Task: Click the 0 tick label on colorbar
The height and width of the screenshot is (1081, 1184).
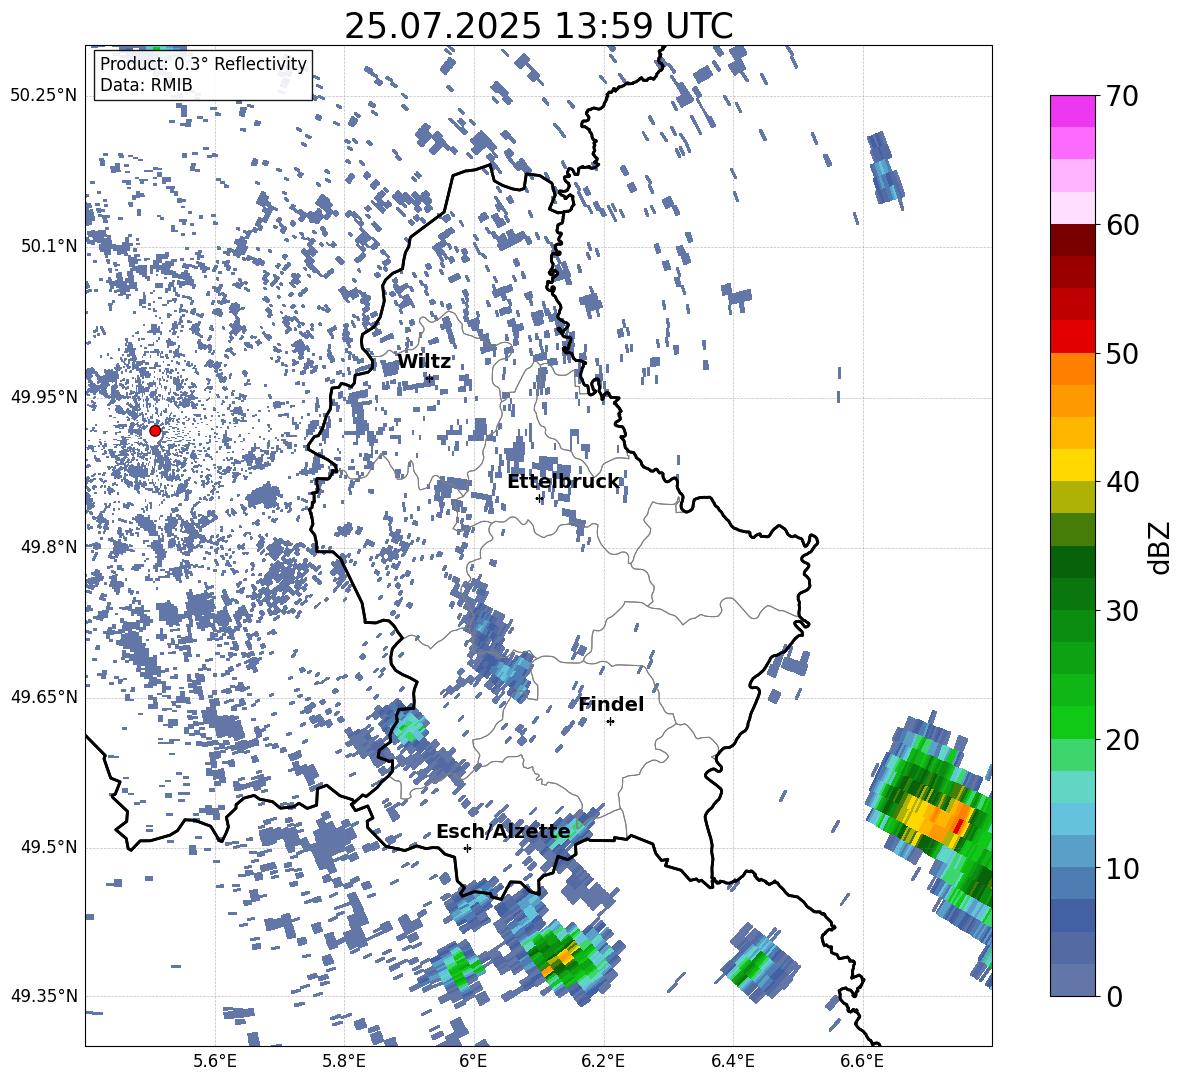Action: [1114, 996]
